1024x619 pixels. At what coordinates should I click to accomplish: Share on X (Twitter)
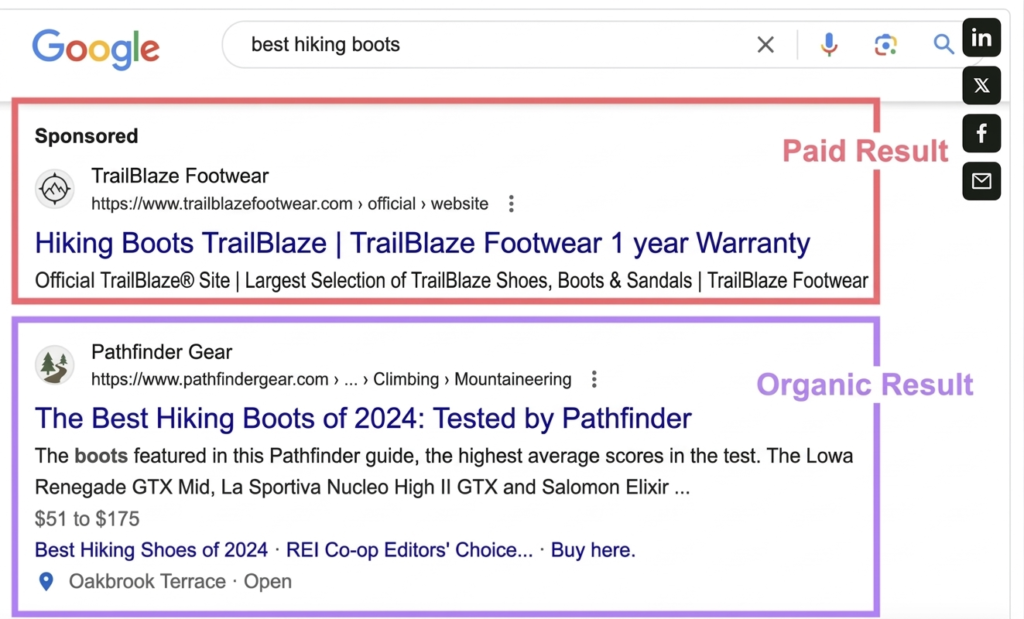981,86
